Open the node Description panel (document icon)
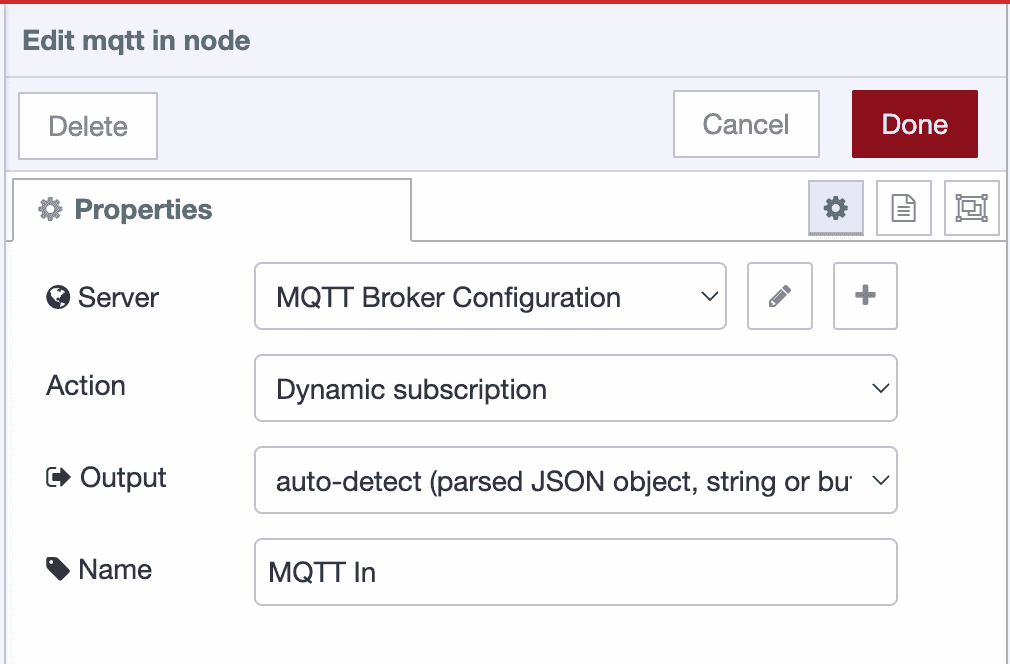The width and height of the screenshot is (1010, 664). 903,208
